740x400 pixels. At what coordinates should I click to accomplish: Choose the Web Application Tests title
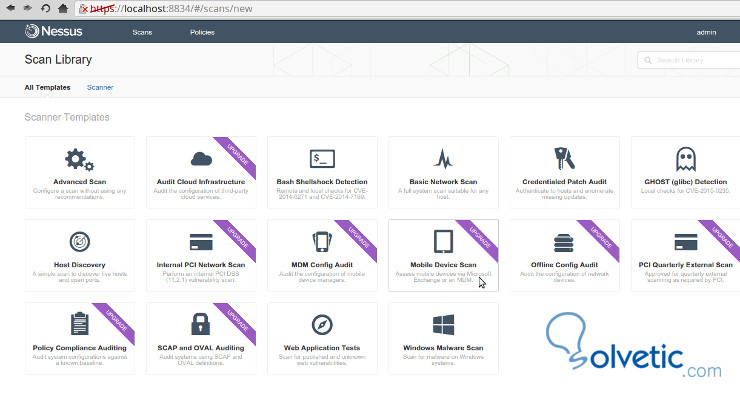[x=322, y=348]
